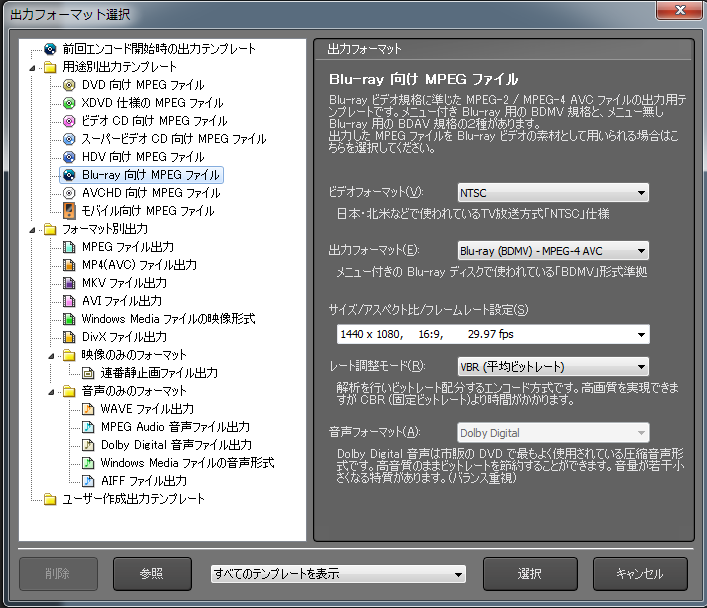The width and height of the screenshot is (707, 608).
Task: Select DVD 向け MPEG ファイル template label
Action: click(x=143, y=85)
